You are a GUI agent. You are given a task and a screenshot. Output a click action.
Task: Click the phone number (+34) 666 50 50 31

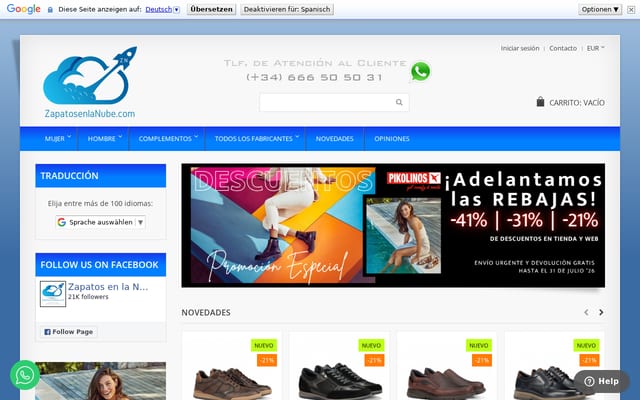[314, 77]
